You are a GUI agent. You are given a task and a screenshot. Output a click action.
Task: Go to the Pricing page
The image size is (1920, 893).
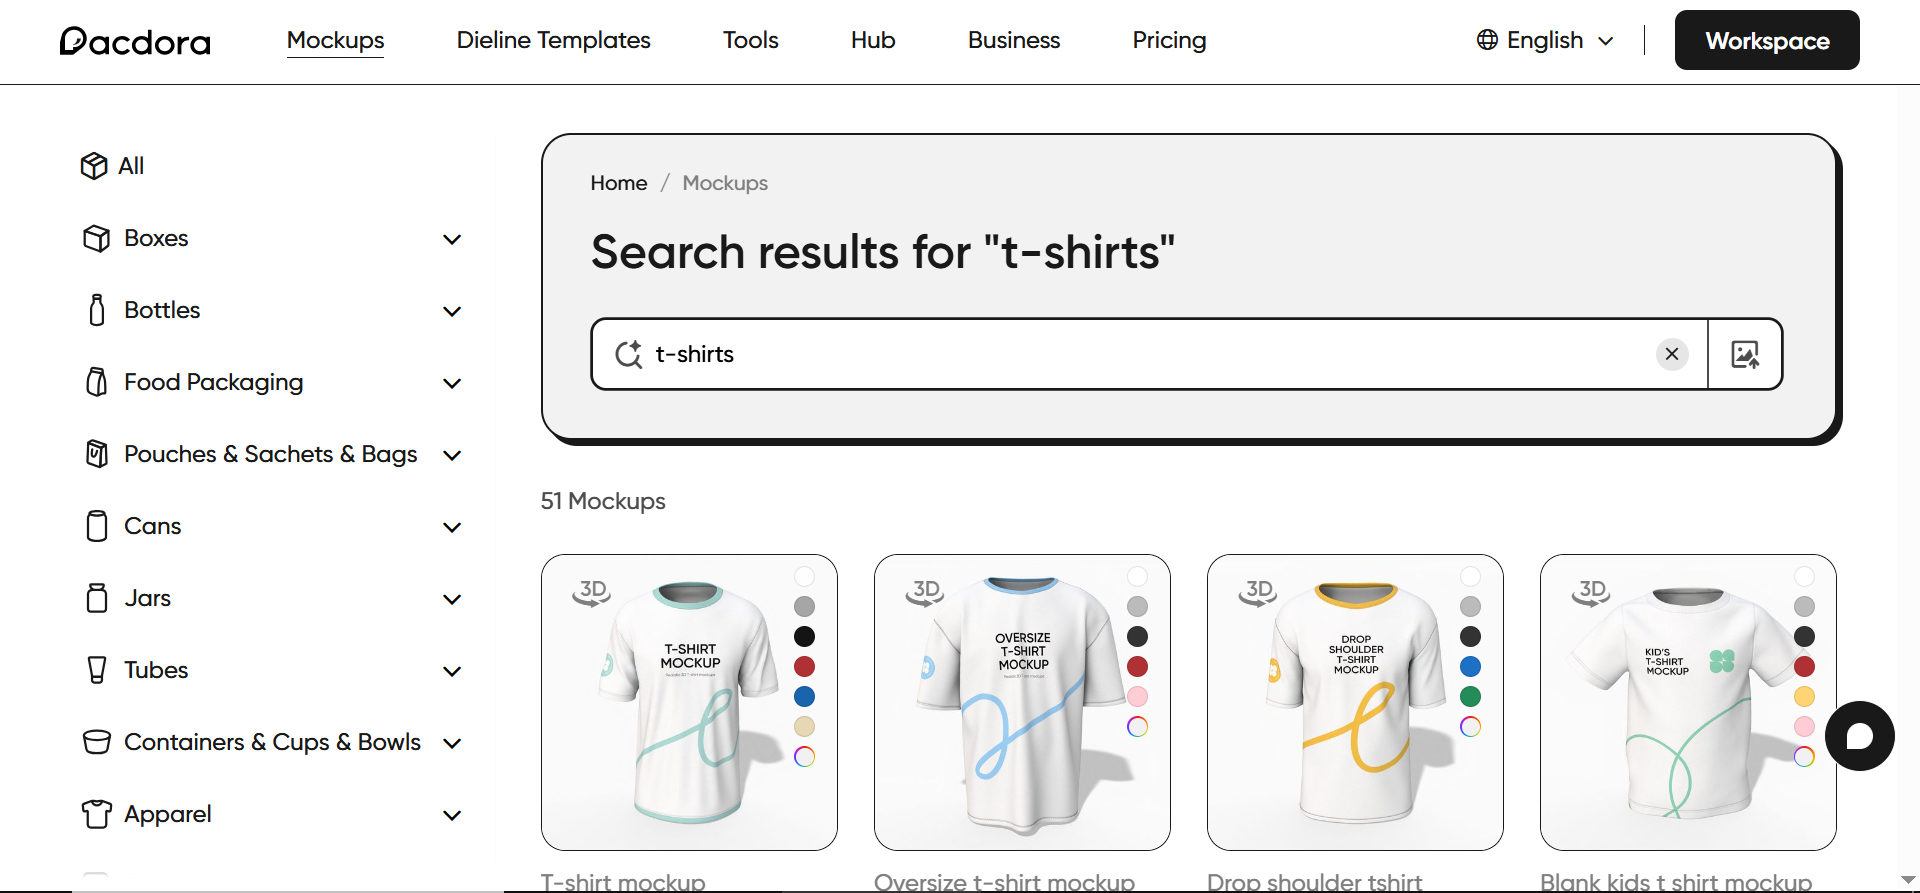click(1169, 41)
